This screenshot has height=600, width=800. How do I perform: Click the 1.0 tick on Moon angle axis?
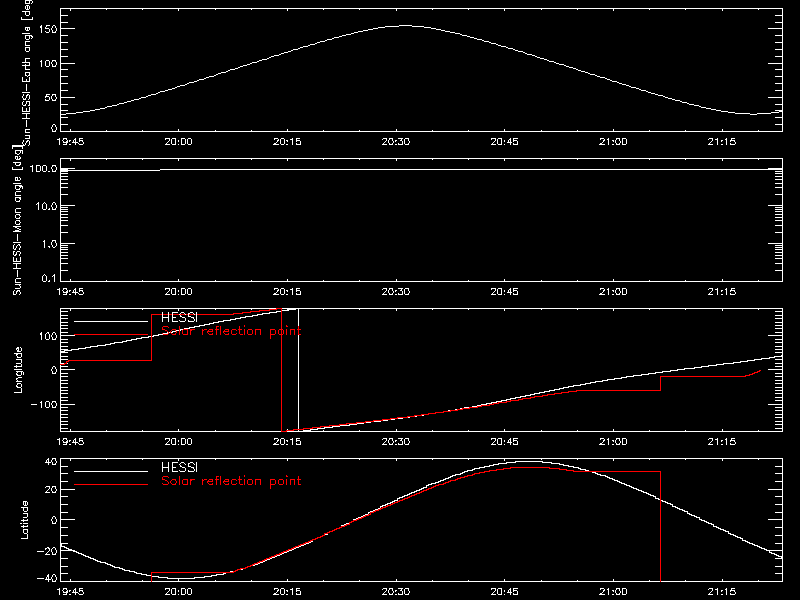[x=49, y=244]
